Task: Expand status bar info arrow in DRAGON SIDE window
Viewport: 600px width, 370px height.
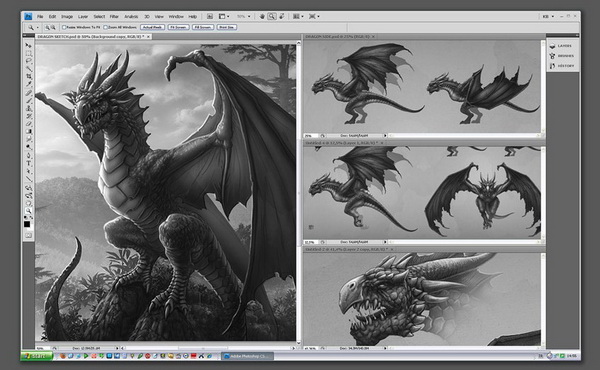Action: pos(385,135)
